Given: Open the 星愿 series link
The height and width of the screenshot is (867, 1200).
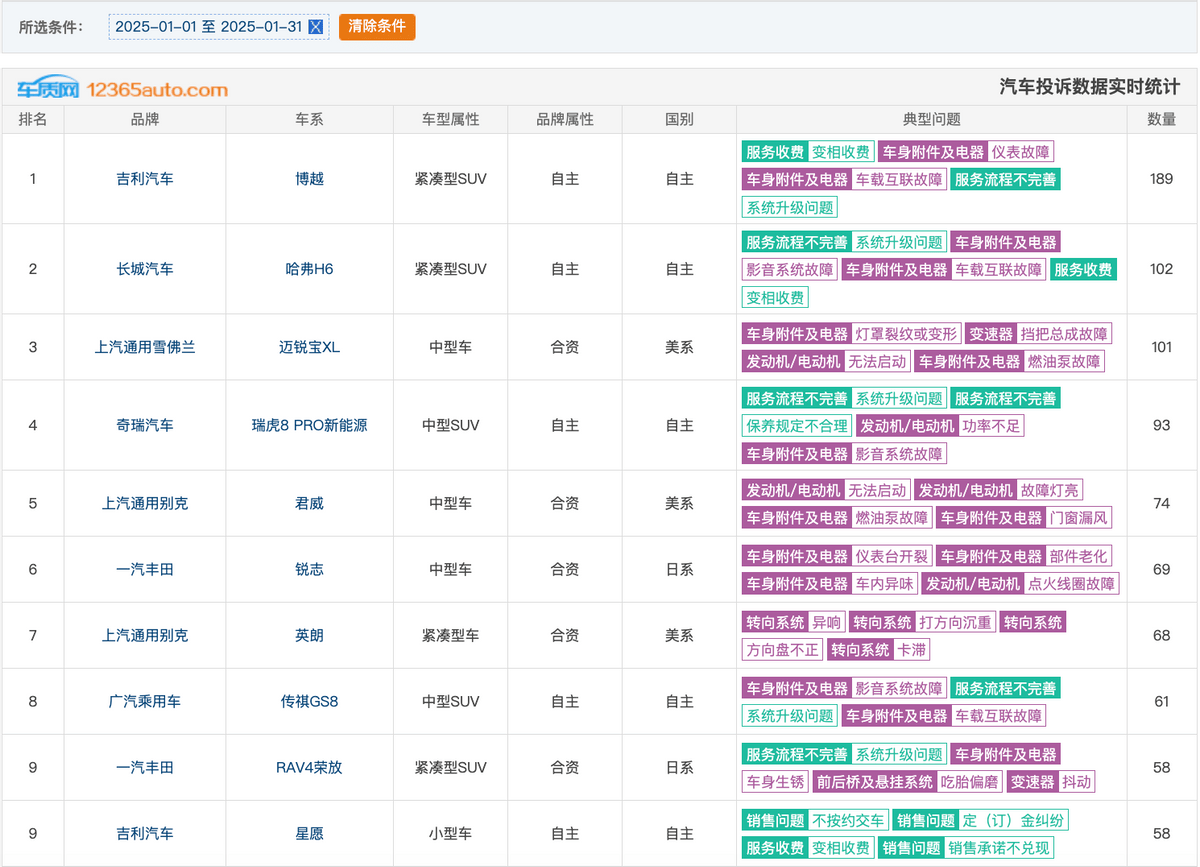Looking at the screenshot, I should point(309,833).
